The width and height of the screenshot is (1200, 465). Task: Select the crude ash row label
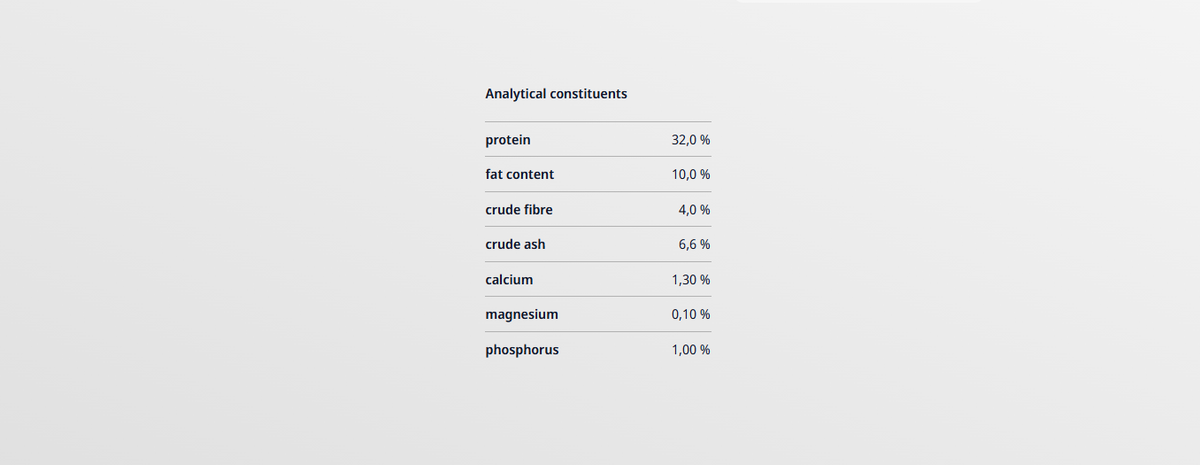(x=515, y=244)
